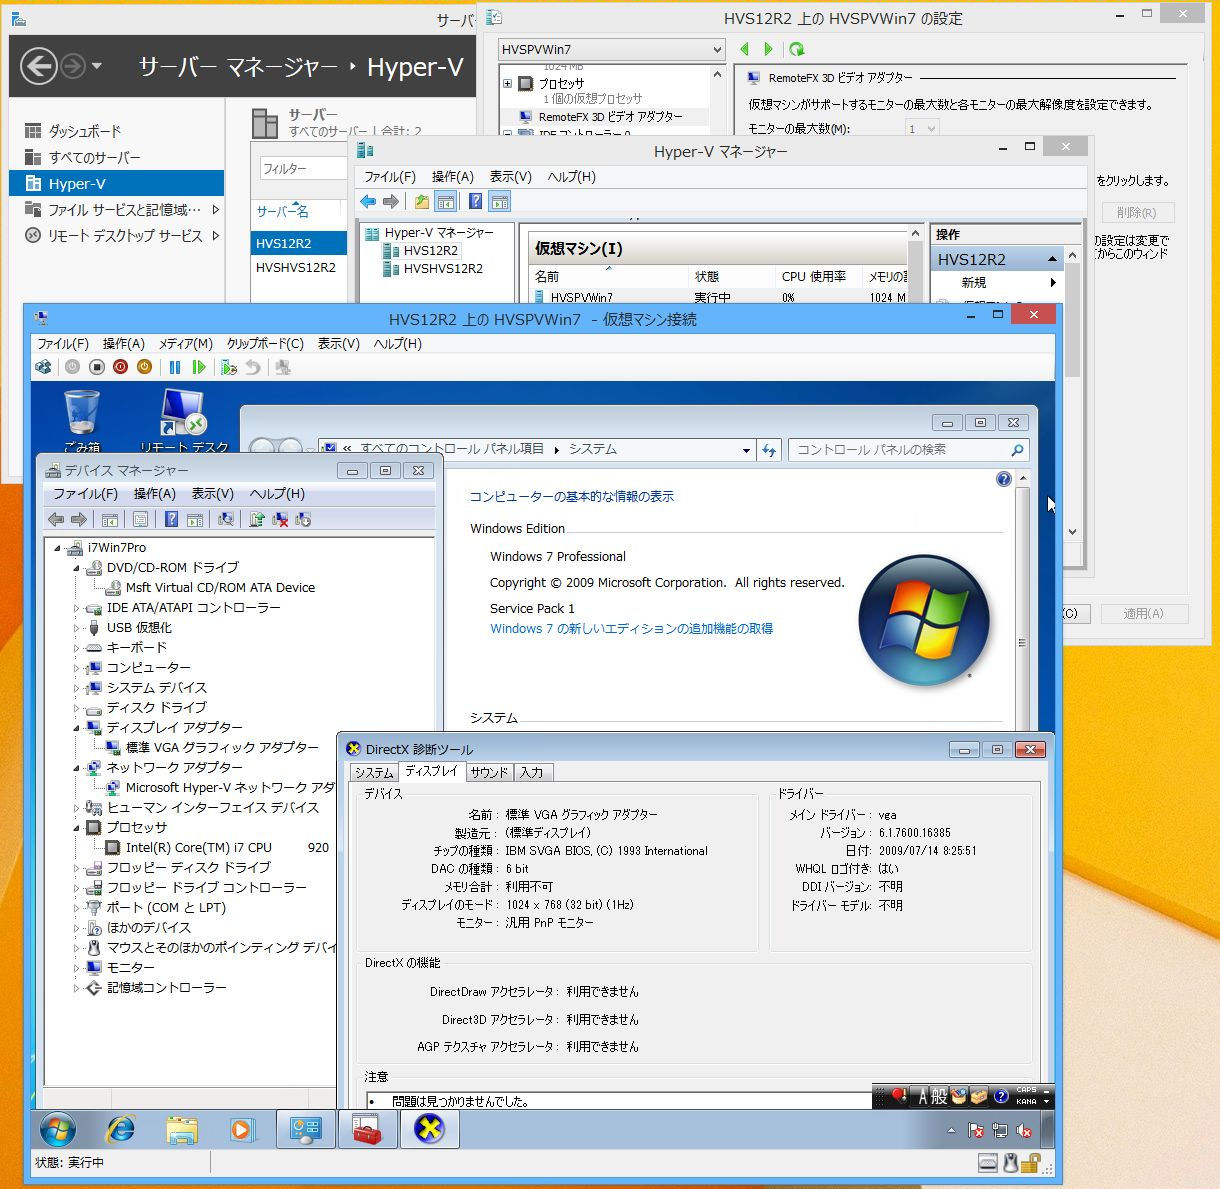Image resolution: width=1220 pixels, height=1189 pixels.
Task: Click 適用(A) button in settings window
Action: click(1144, 614)
